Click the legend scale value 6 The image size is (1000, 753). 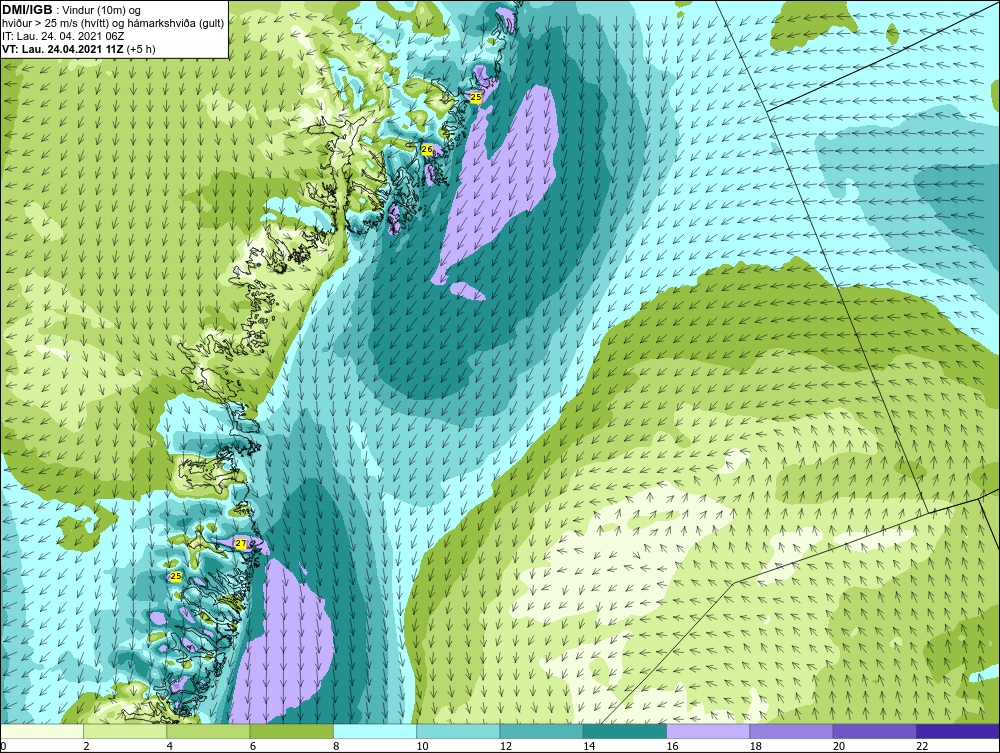253,746
